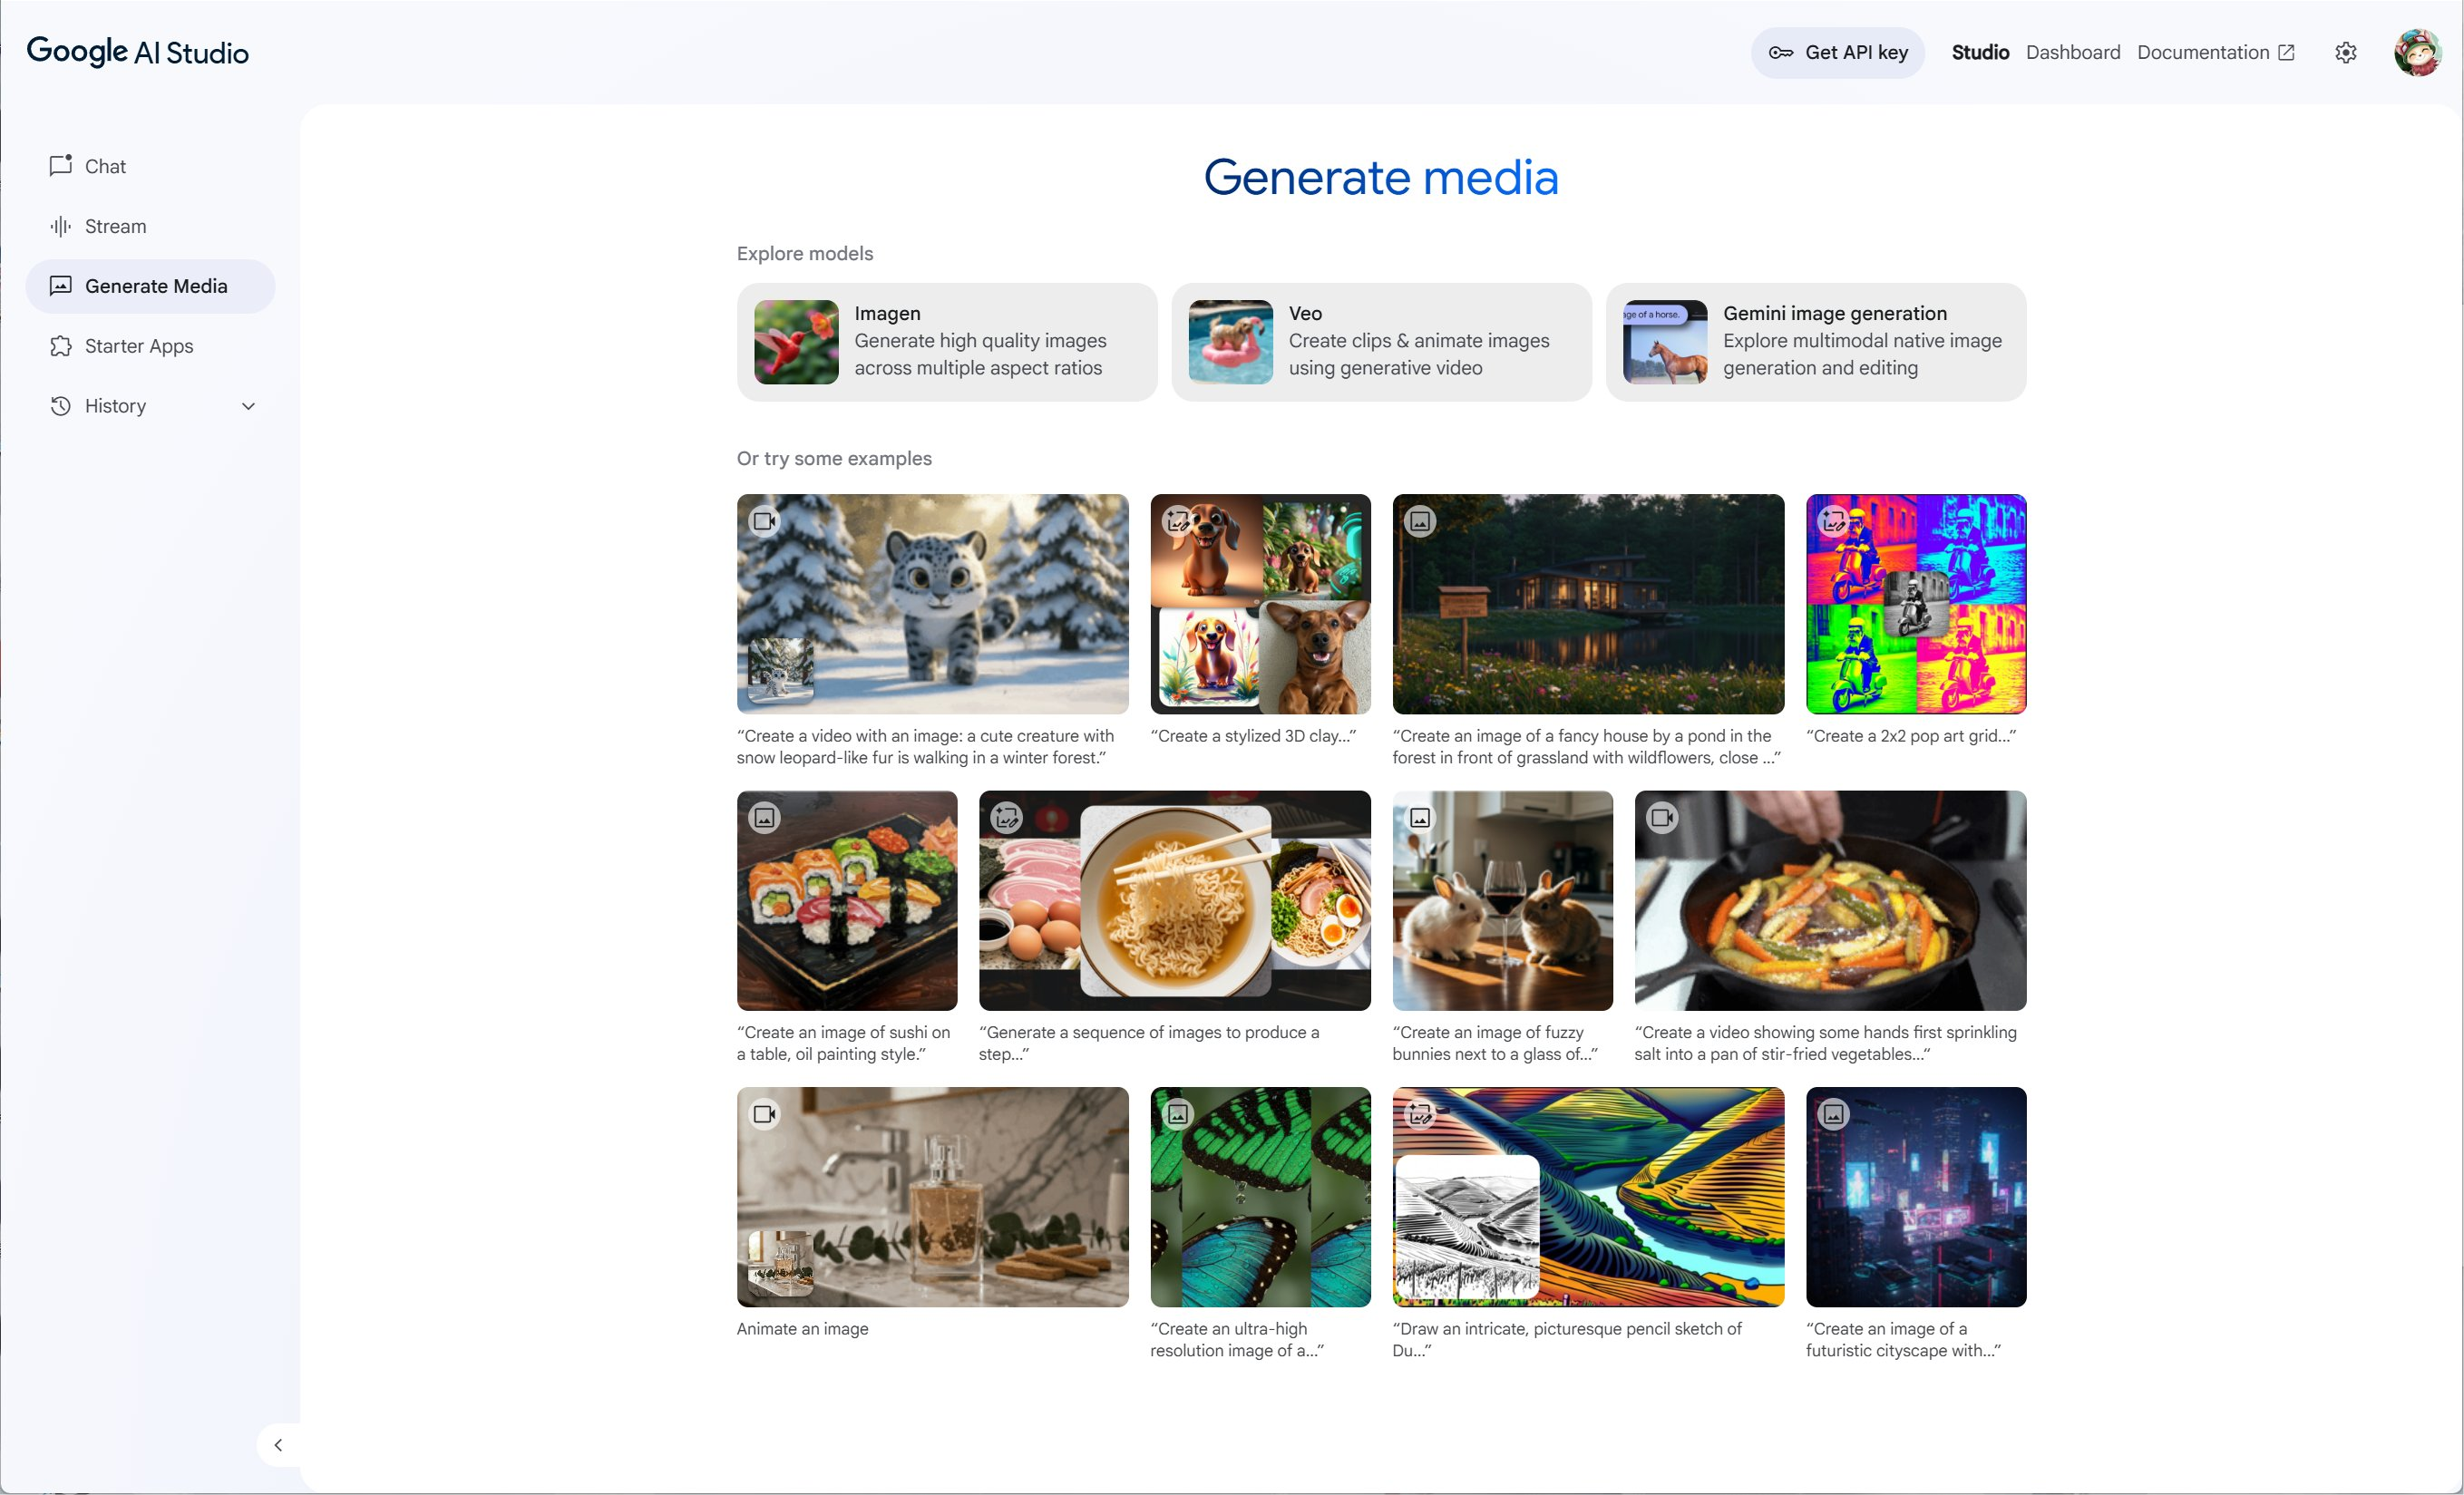
Task: Click the video icon on perfume bottle example
Action: pos(765,1114)
